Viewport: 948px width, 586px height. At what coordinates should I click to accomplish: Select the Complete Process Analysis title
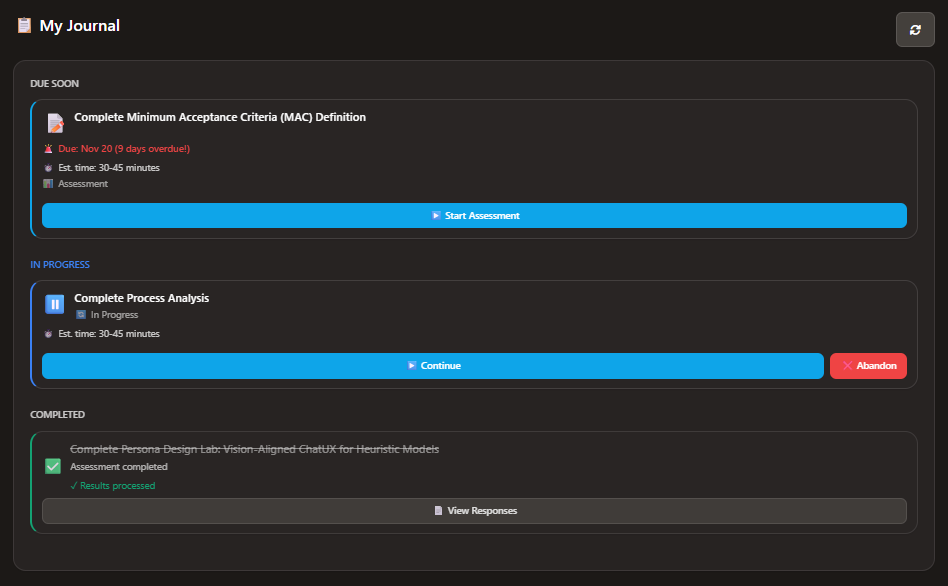141,298
